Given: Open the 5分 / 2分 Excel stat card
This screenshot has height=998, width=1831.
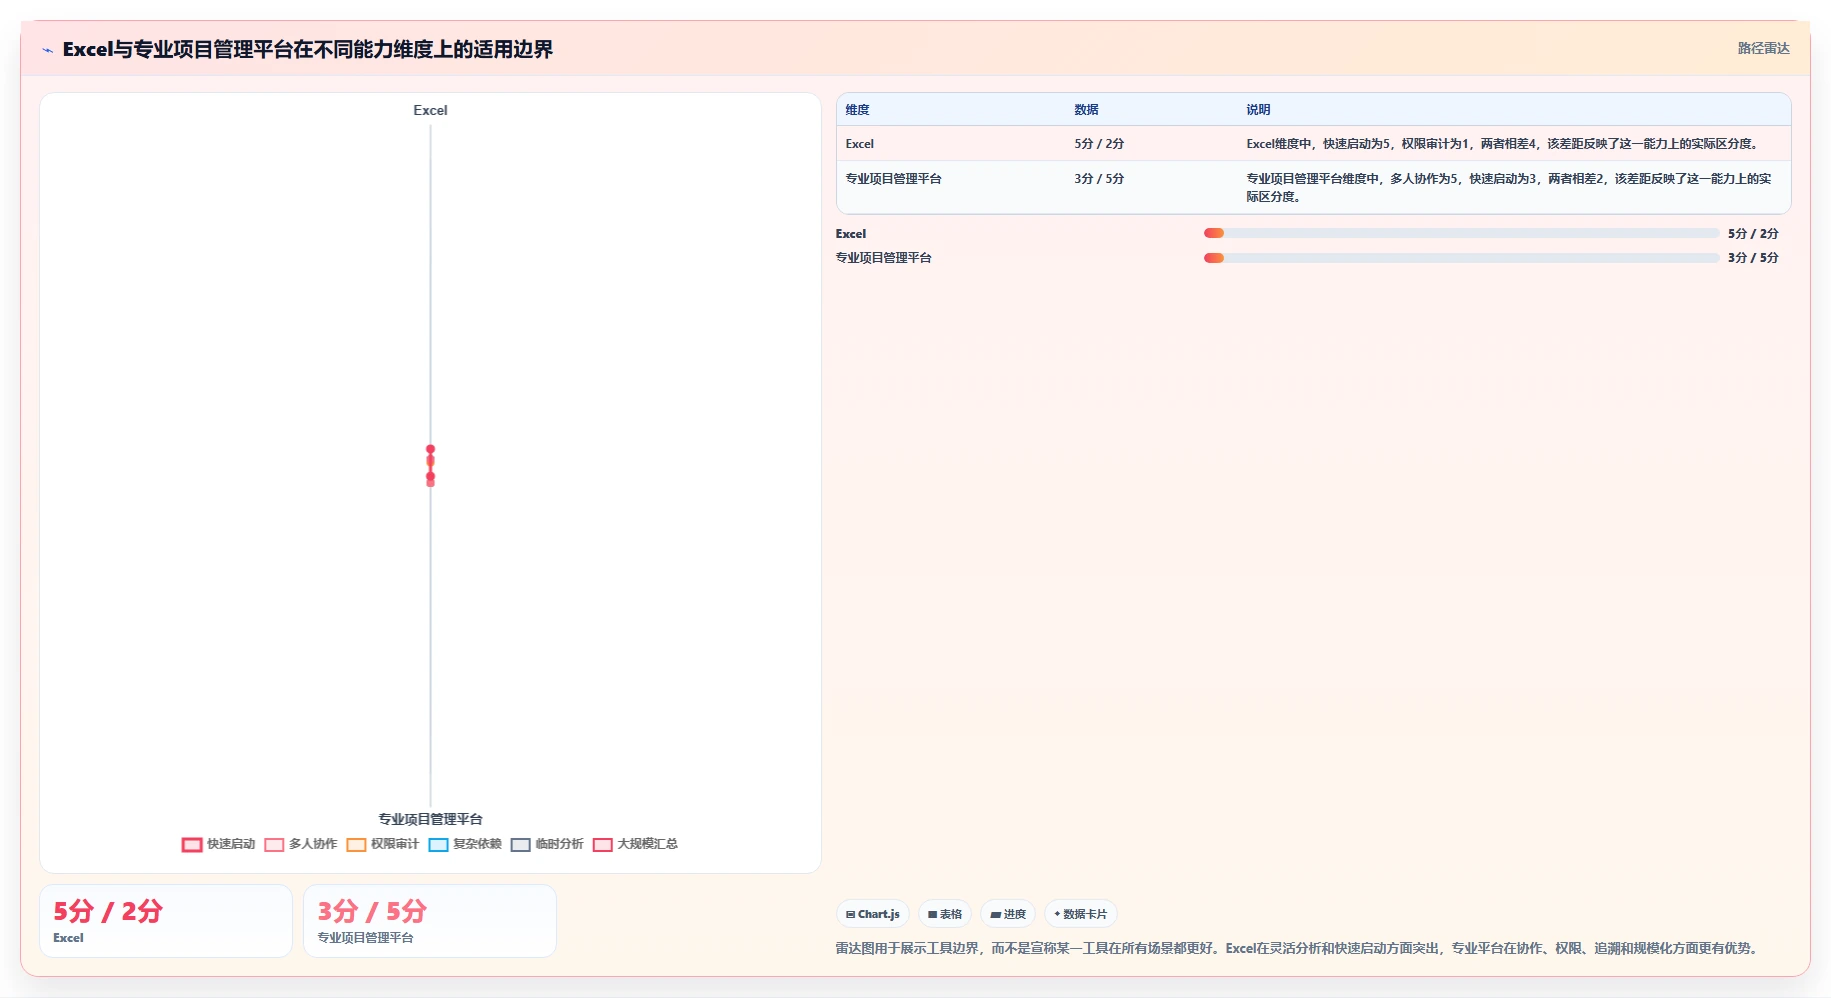Looking at the screenshot, I should (x=166, y=921).
